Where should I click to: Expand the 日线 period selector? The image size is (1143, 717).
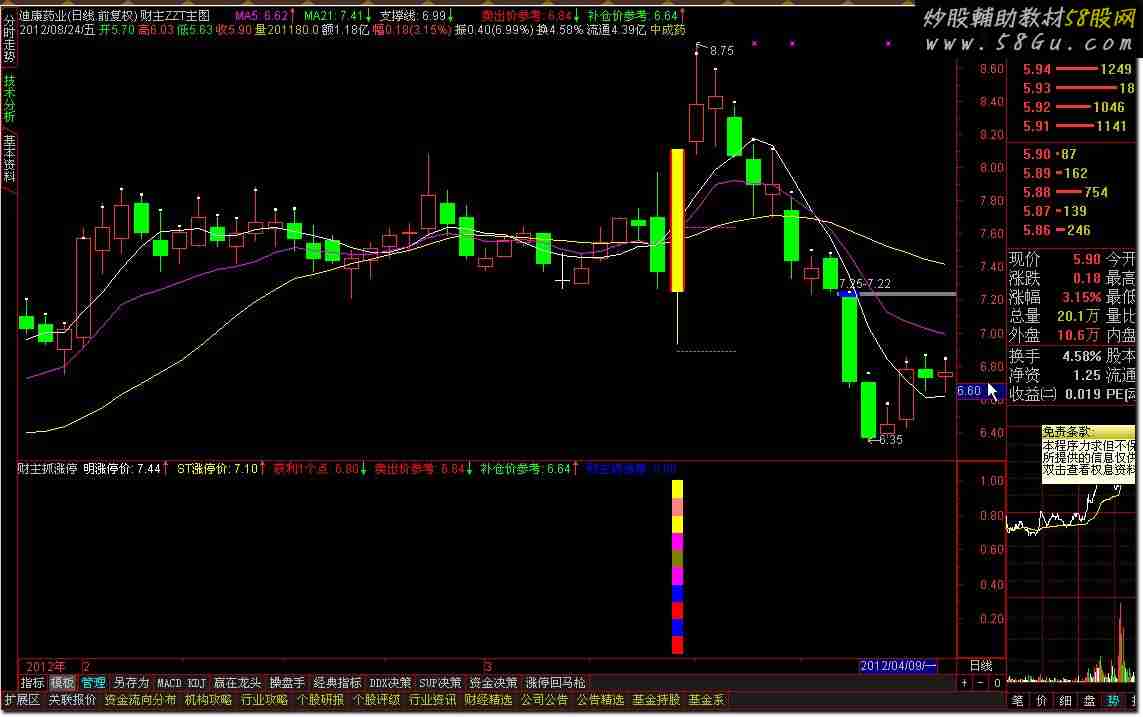[981, 666]
